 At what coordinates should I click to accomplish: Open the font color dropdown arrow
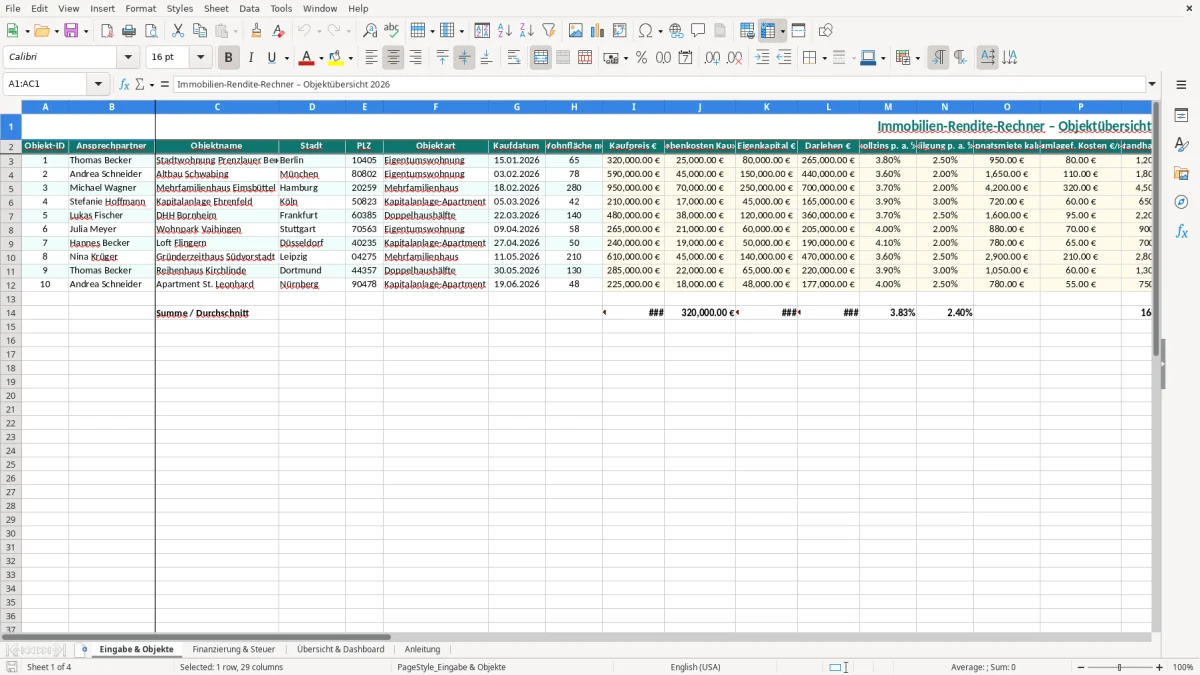coord(321,58)
